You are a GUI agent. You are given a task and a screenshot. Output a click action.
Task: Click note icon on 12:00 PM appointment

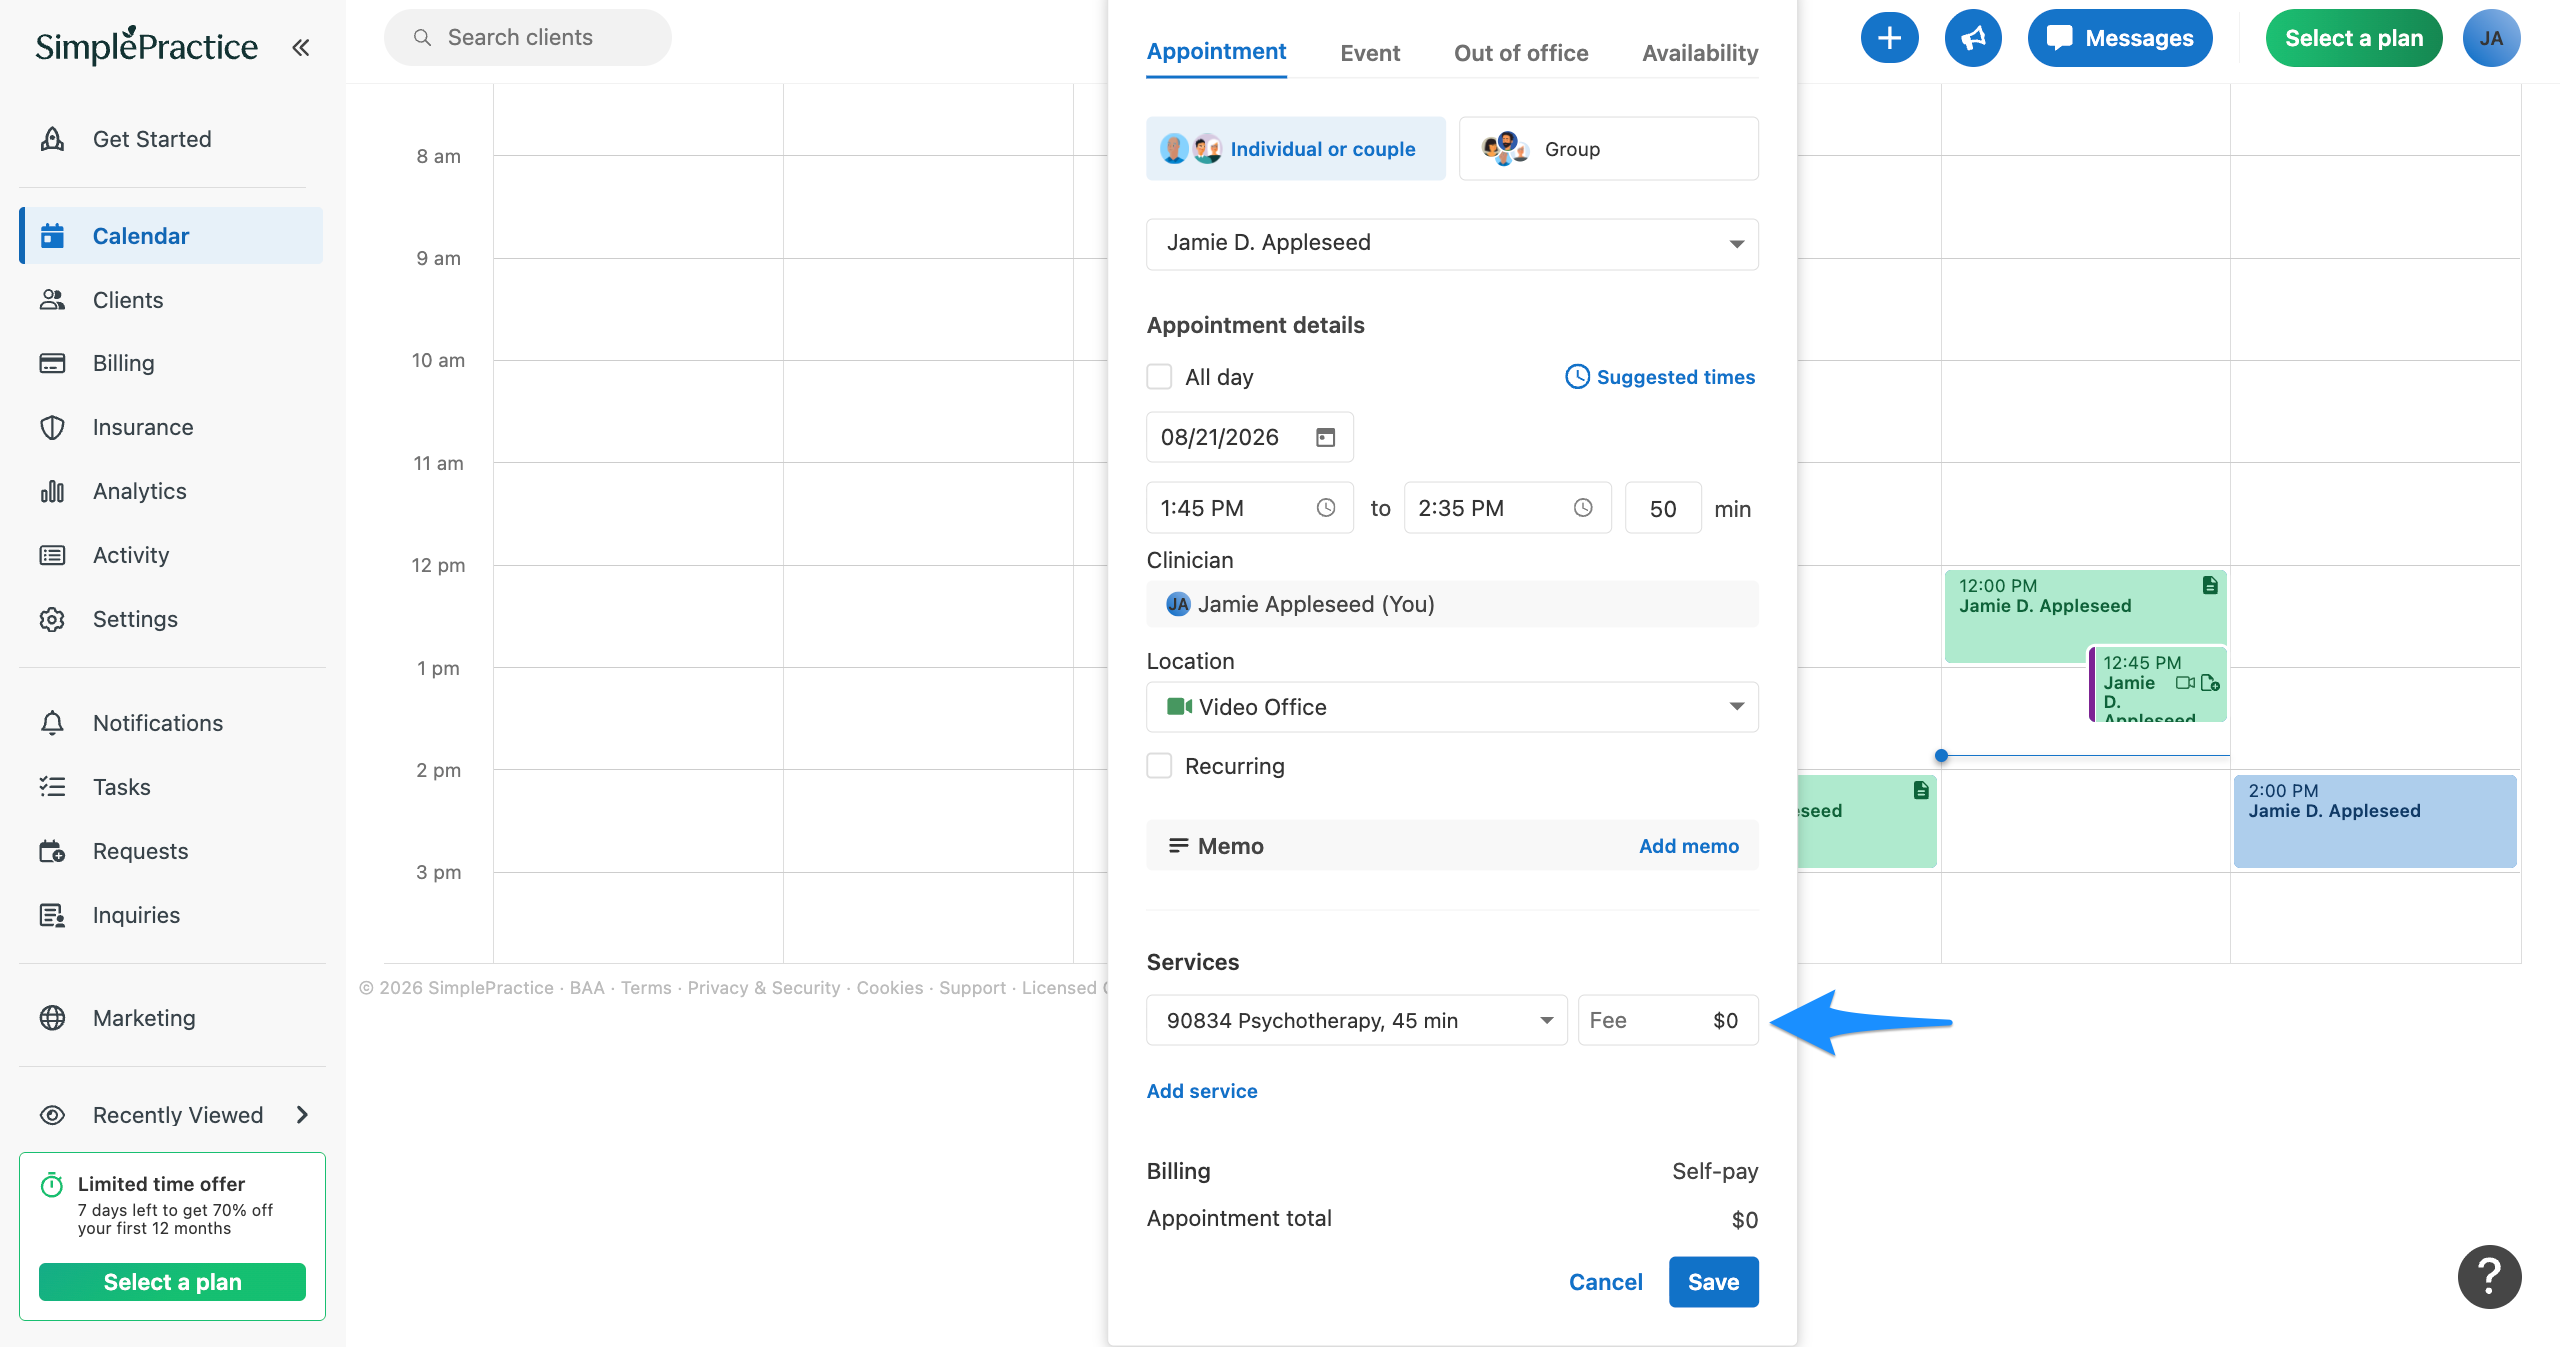click(2210, 586)
